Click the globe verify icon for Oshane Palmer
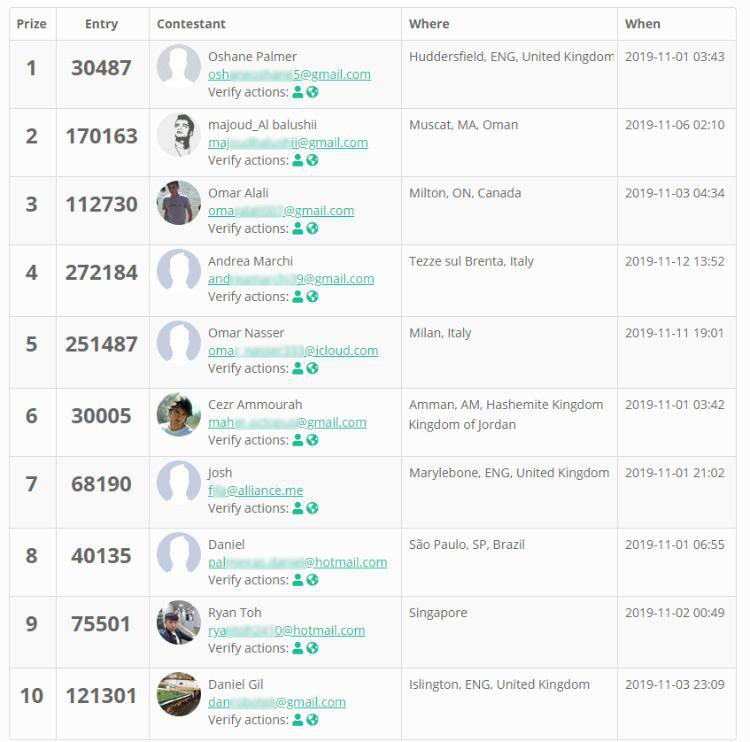The width and height of the screenshot is (750, 742). click(312, 92)
